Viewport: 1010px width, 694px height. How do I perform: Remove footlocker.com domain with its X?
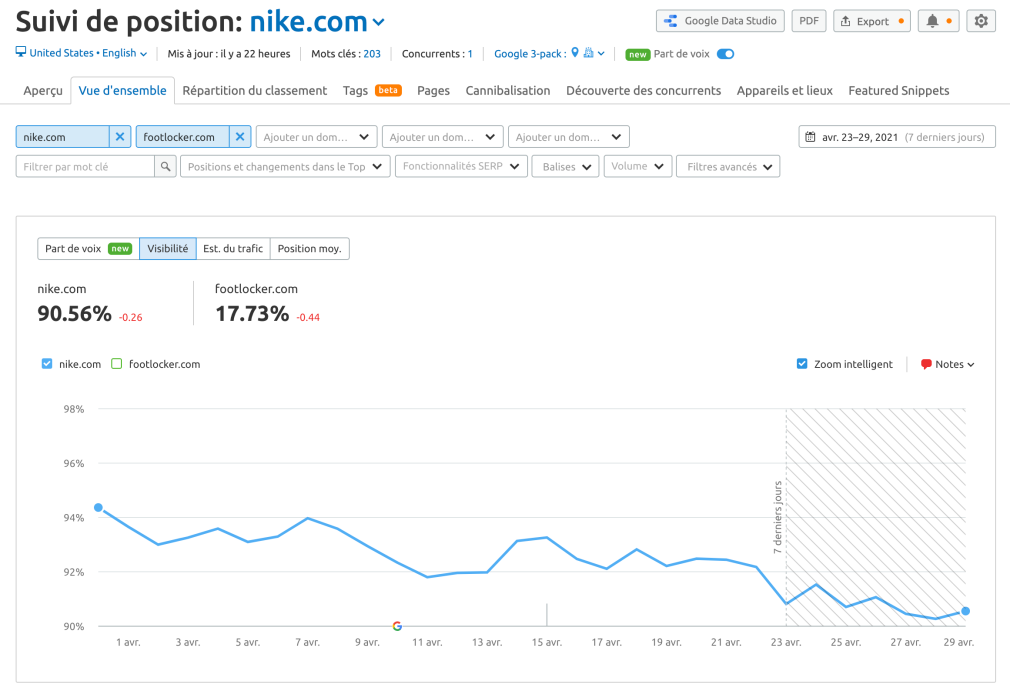pyautogui.click(x=240, y=137)
